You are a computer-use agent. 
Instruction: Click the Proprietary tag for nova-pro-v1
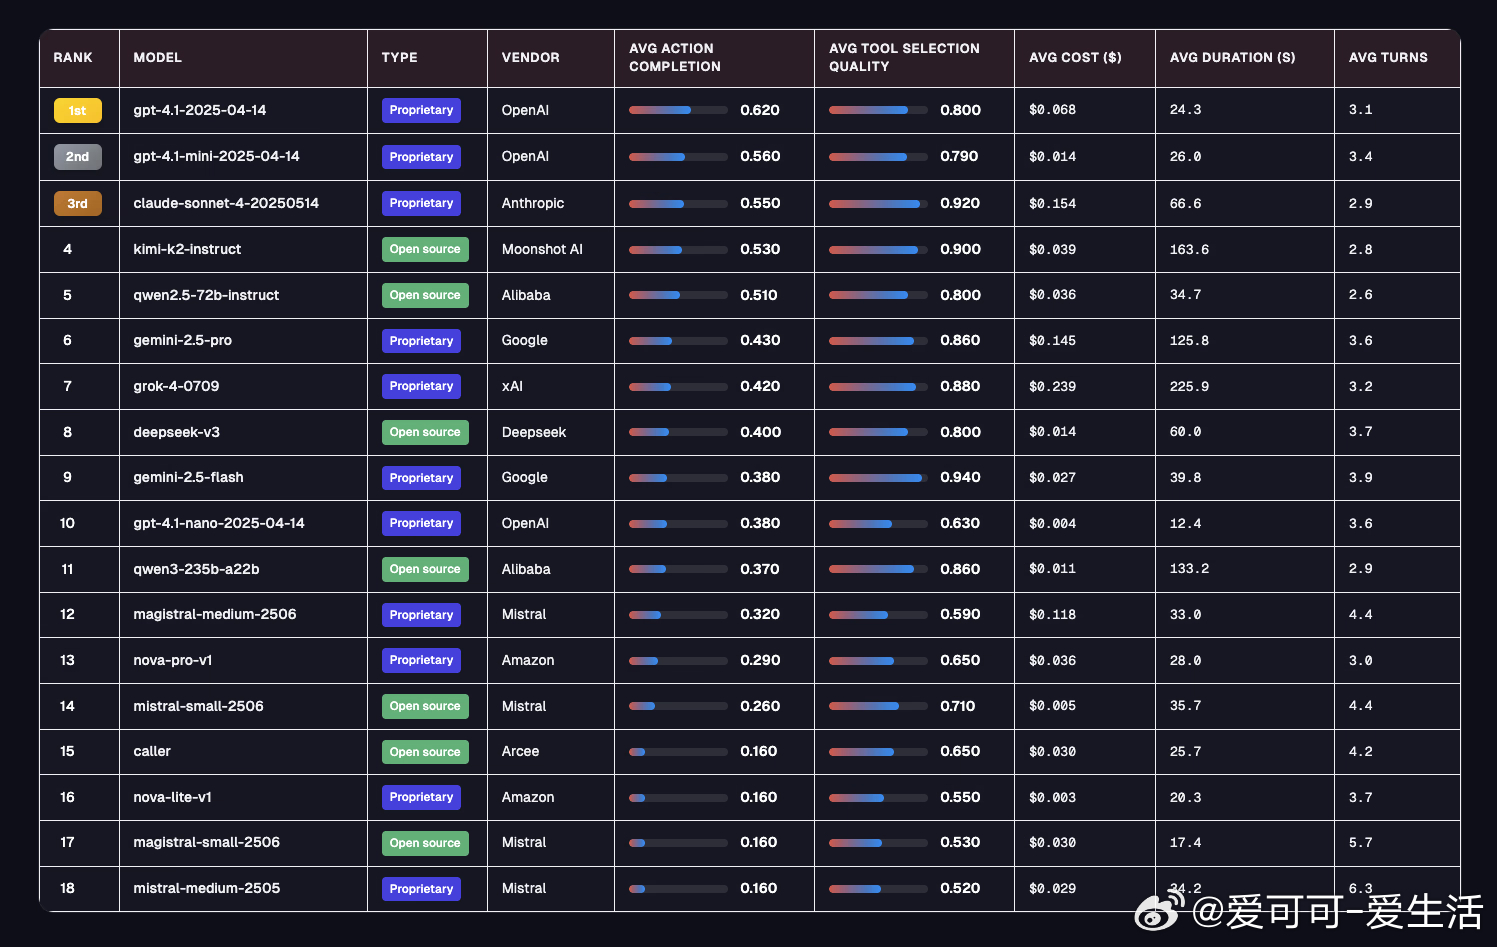(421, 660)
